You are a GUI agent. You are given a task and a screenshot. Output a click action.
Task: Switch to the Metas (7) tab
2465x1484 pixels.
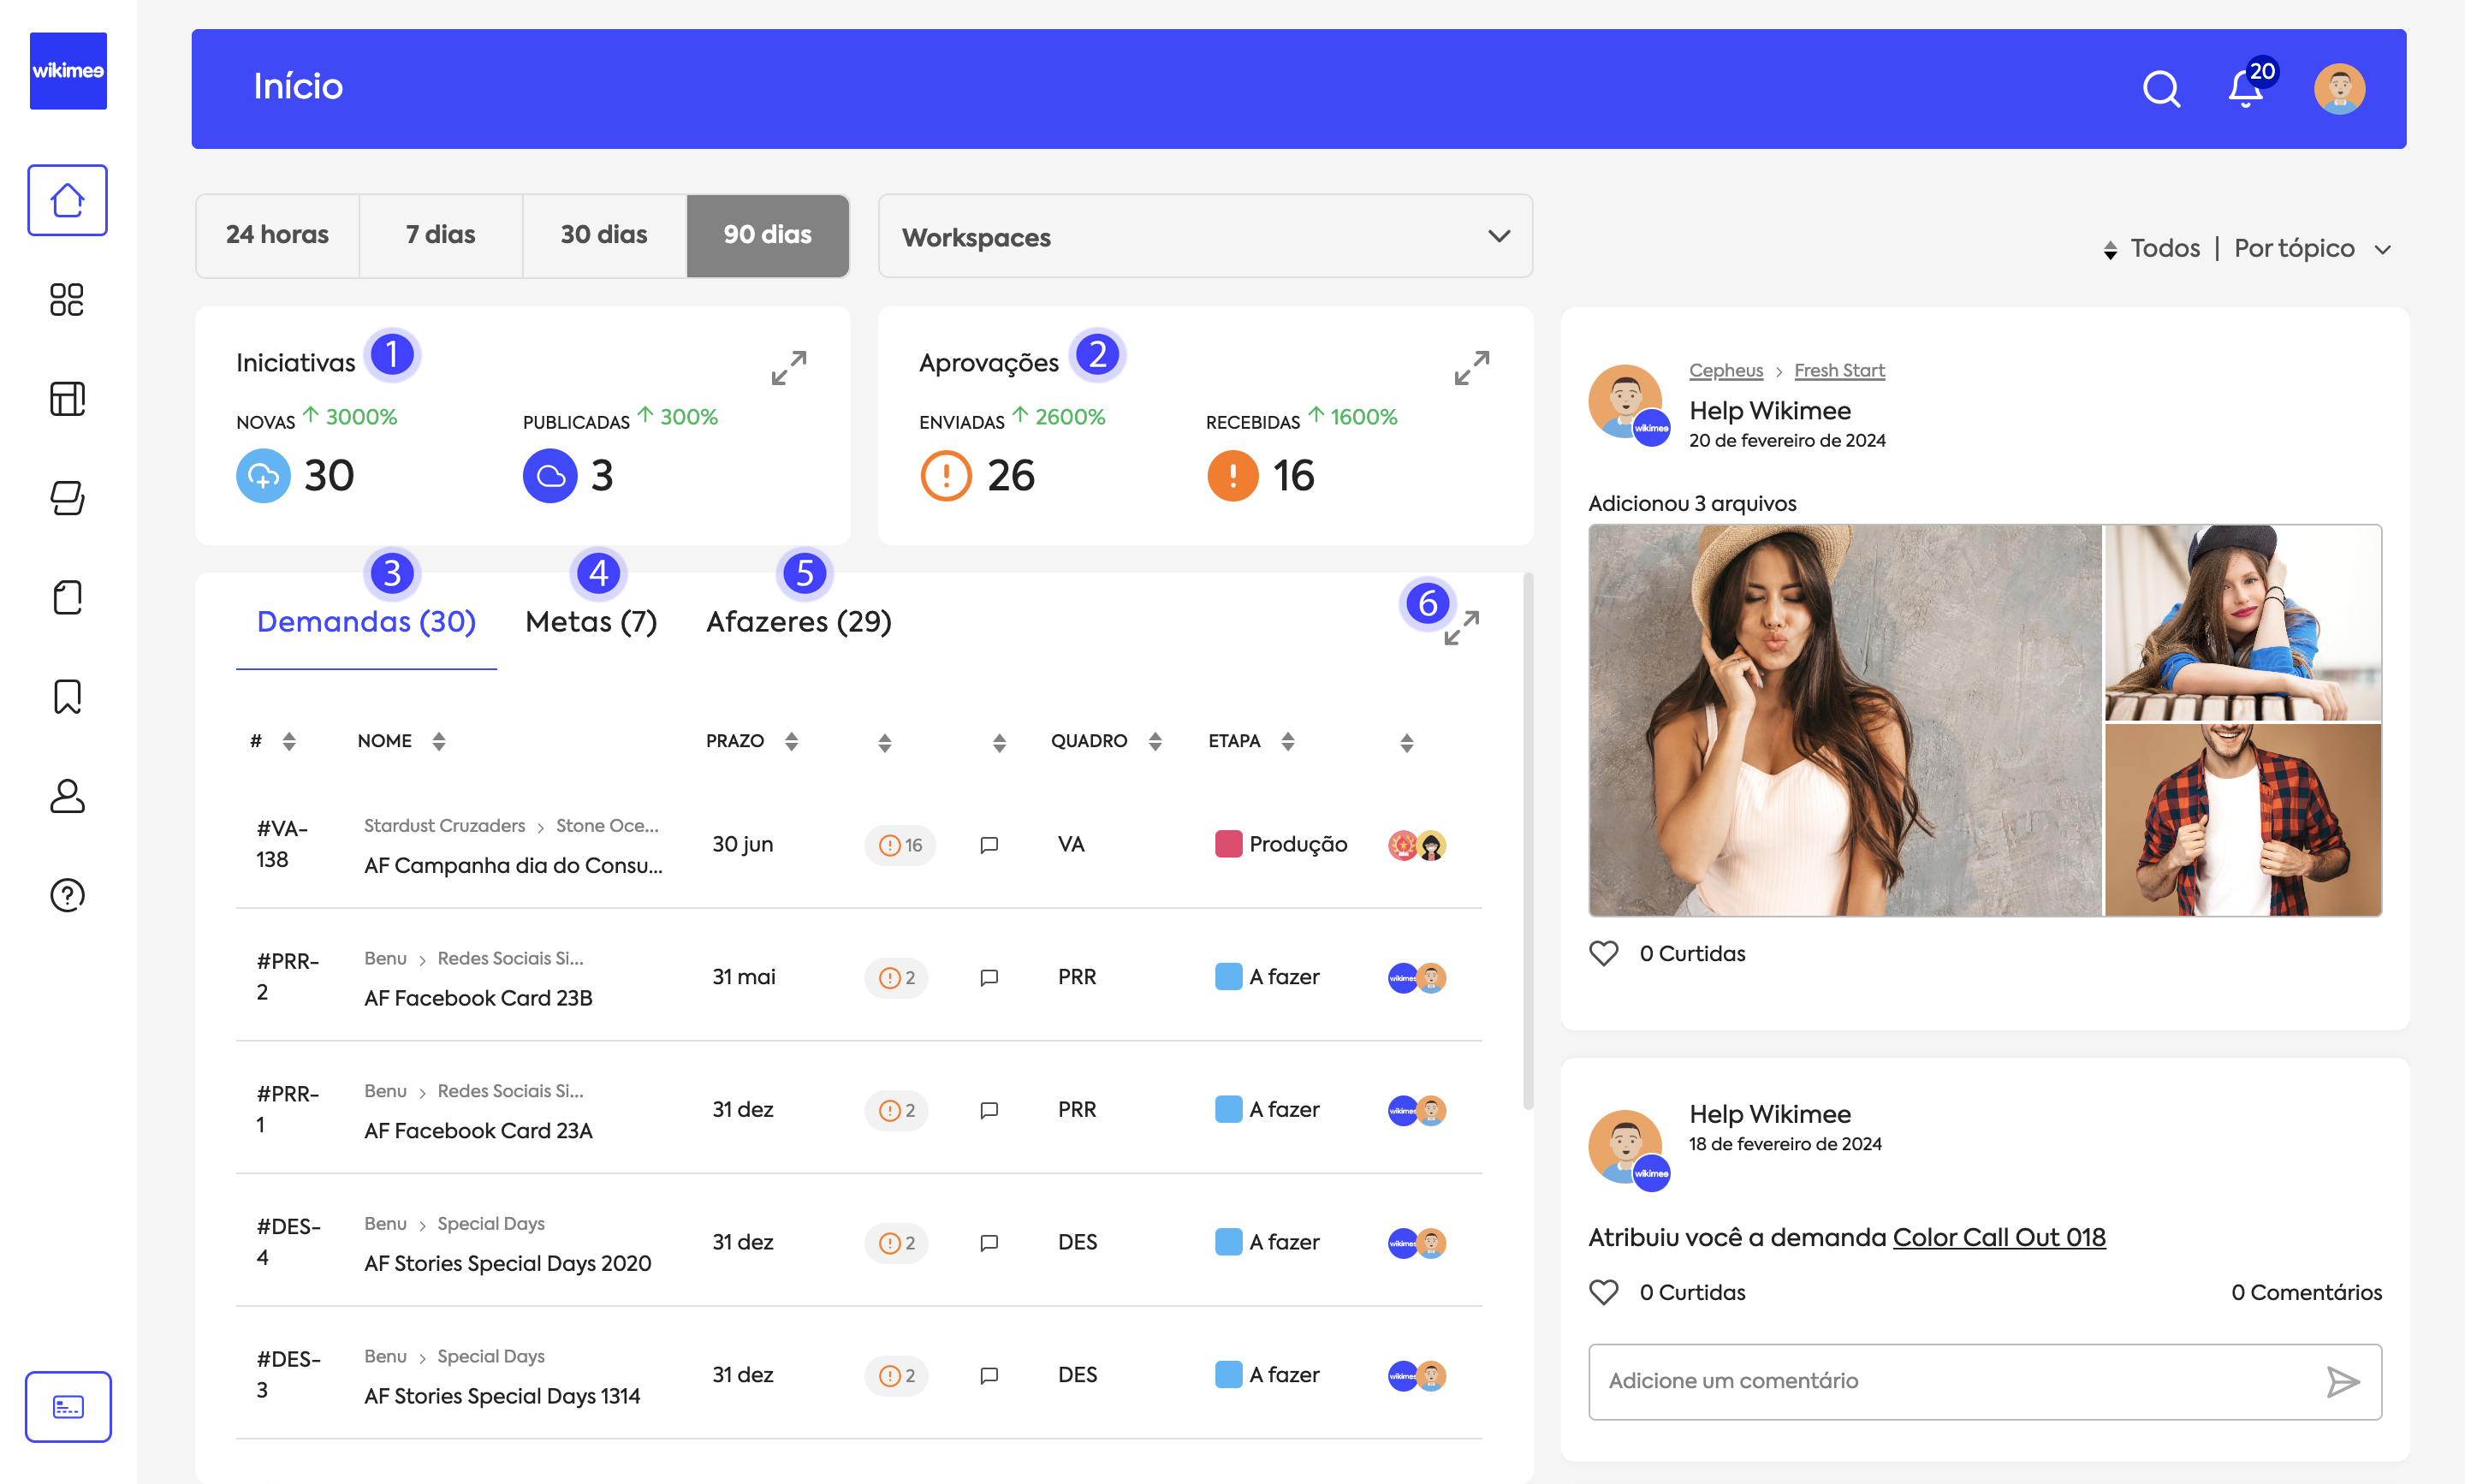tap(591, 622)
